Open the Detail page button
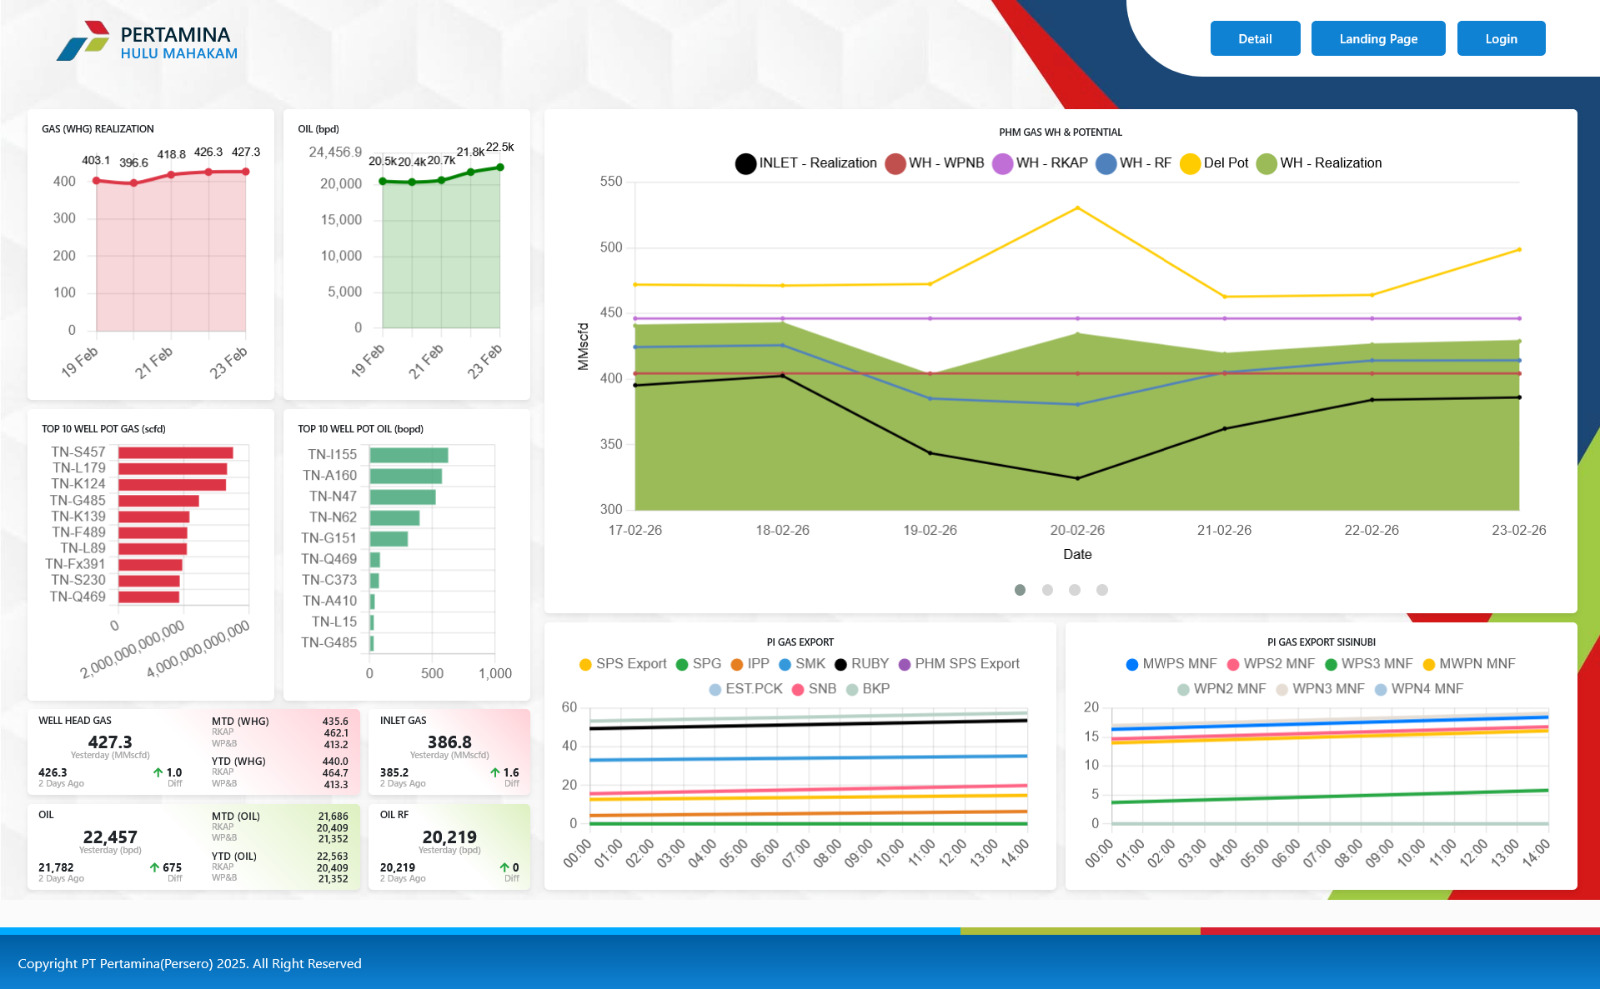The image size is (1600, 989). point(1255,39)
